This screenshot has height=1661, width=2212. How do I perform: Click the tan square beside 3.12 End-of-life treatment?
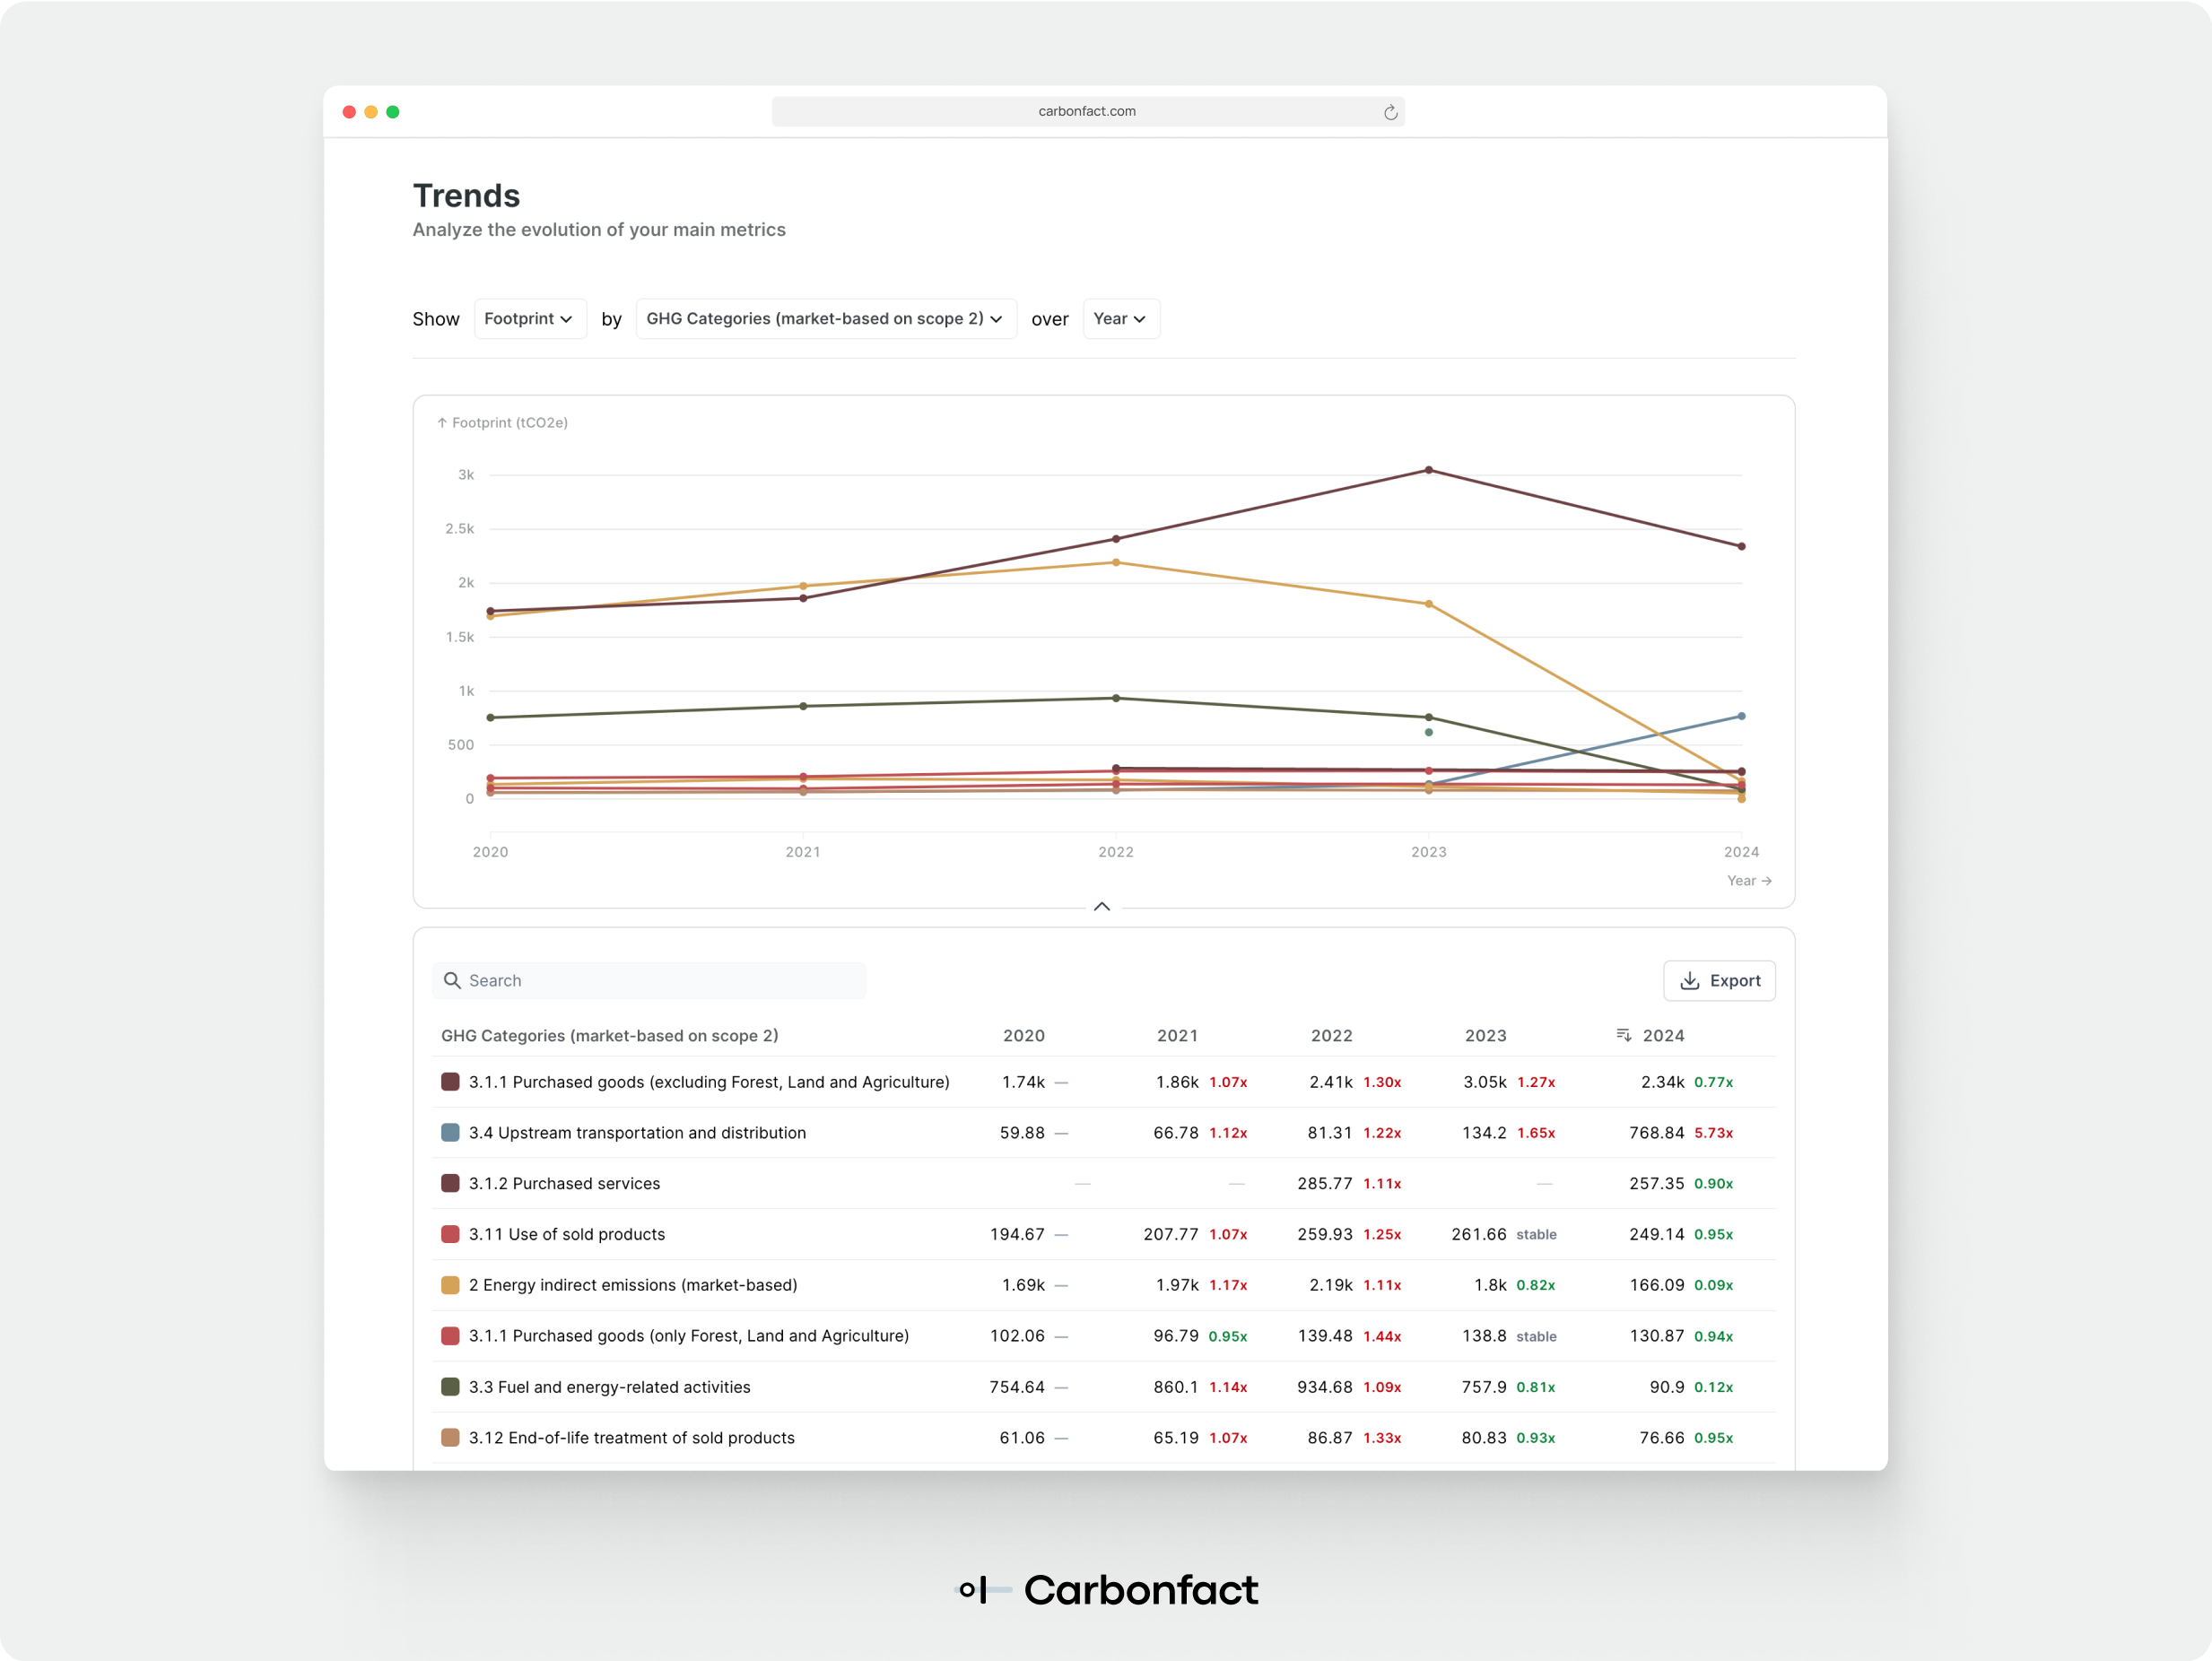[449, 1437]
